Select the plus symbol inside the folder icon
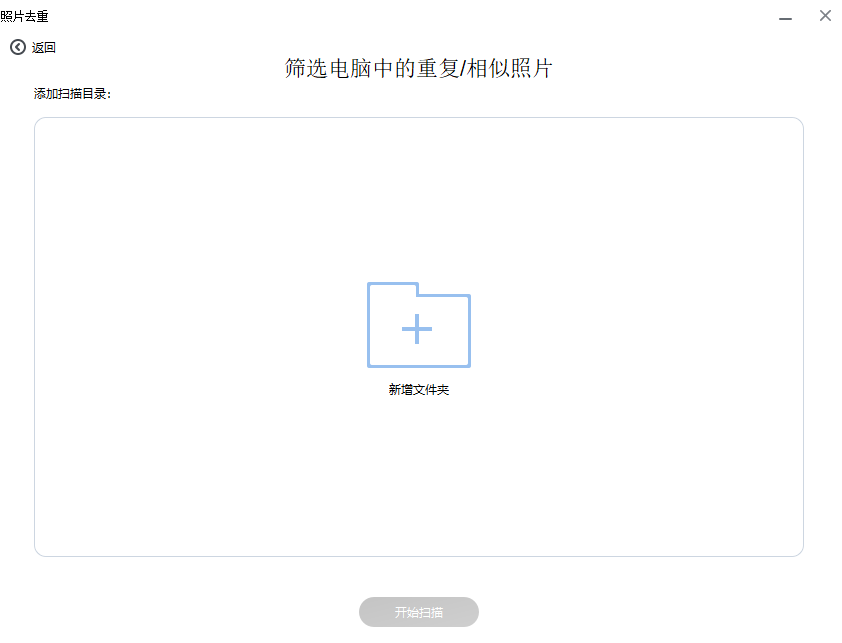Screen dimensions: 842x643 [418, 330]
